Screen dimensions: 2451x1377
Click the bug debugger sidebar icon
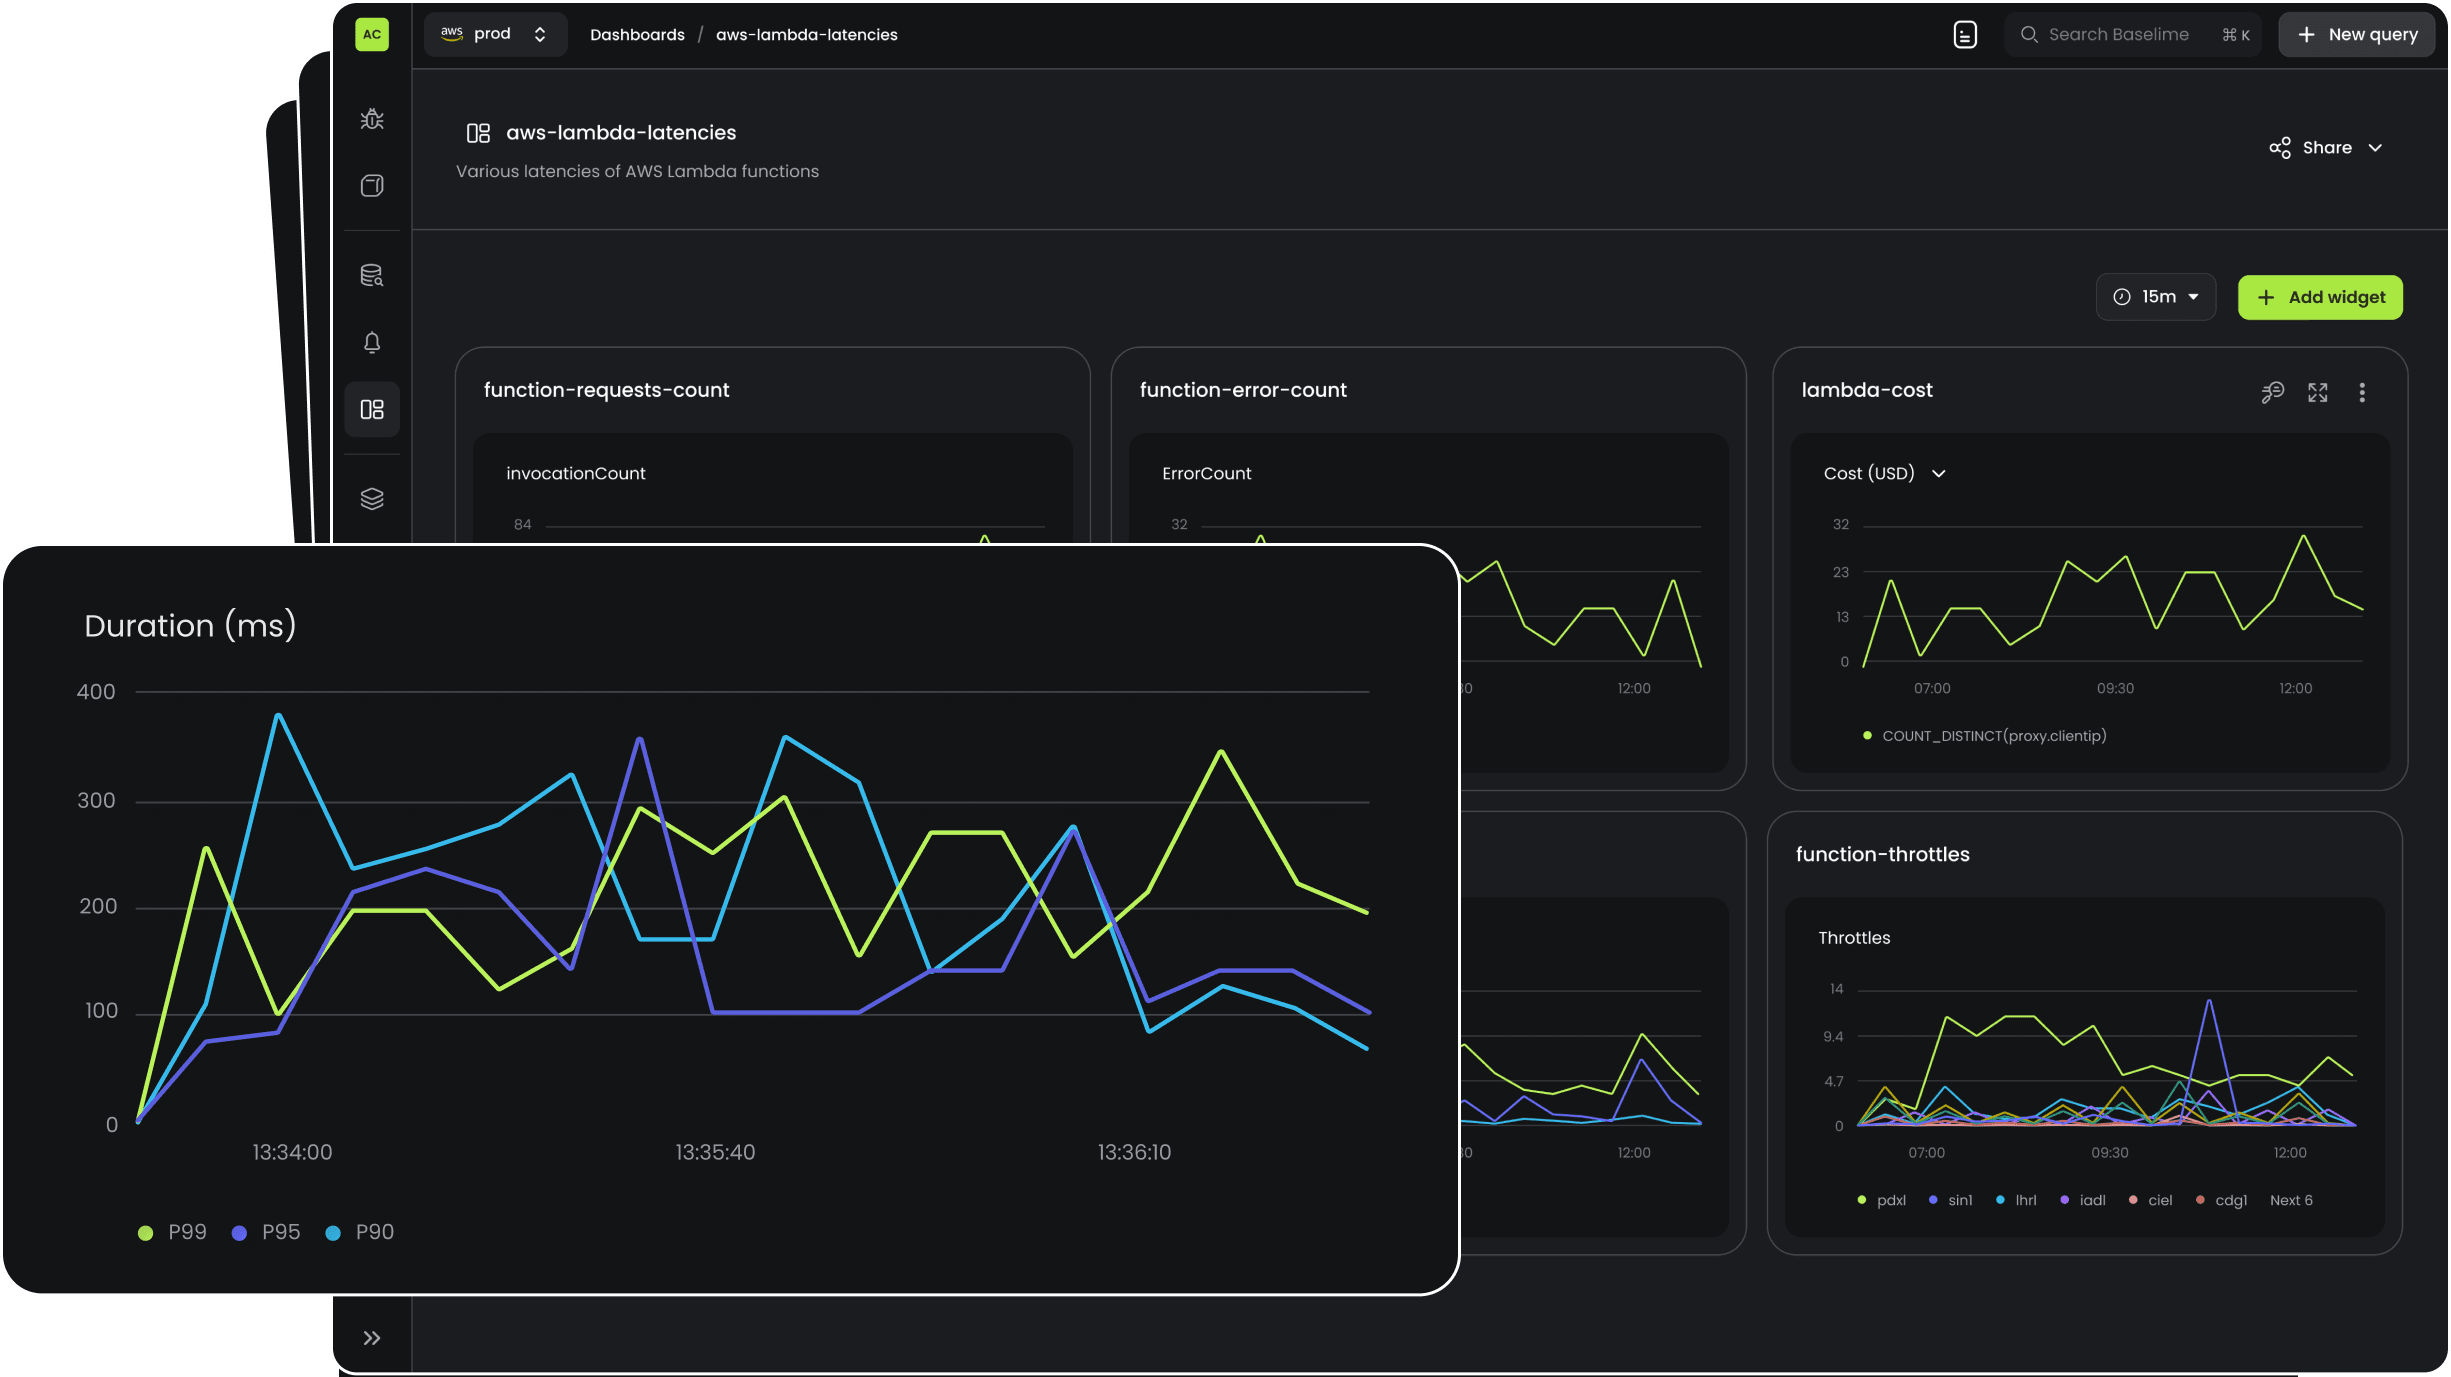pyautogui.click(x=372, y=119)
